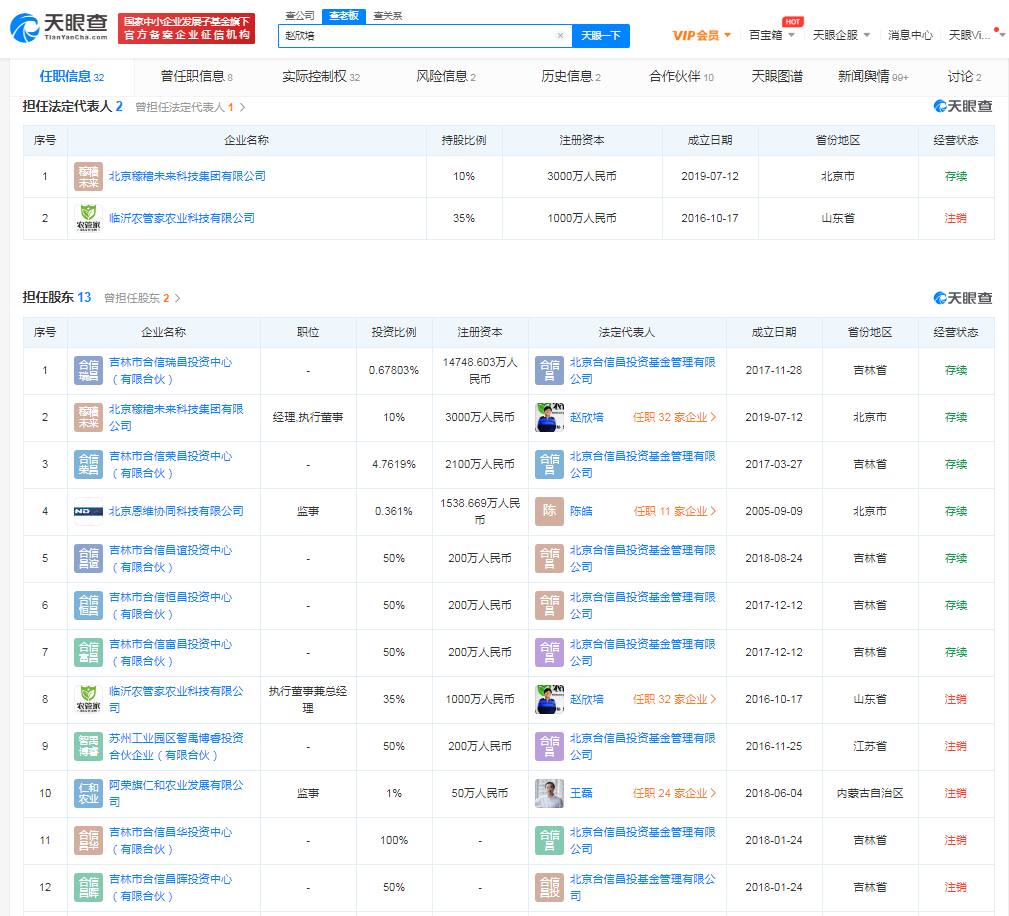Click 赵欣培 avatar photo in shareholder row 8
1009x916 pixels.
pos(550,700)
